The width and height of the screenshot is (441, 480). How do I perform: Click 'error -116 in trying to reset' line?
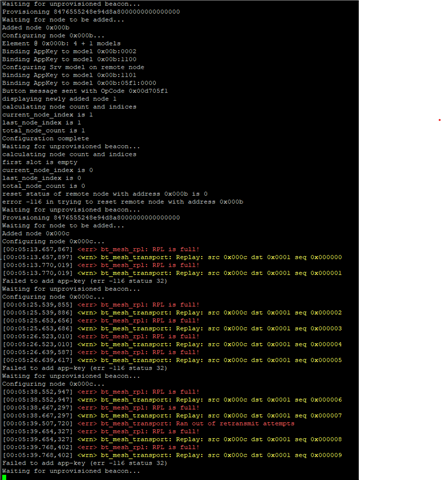pyautogui.click(x=123, y=202)
